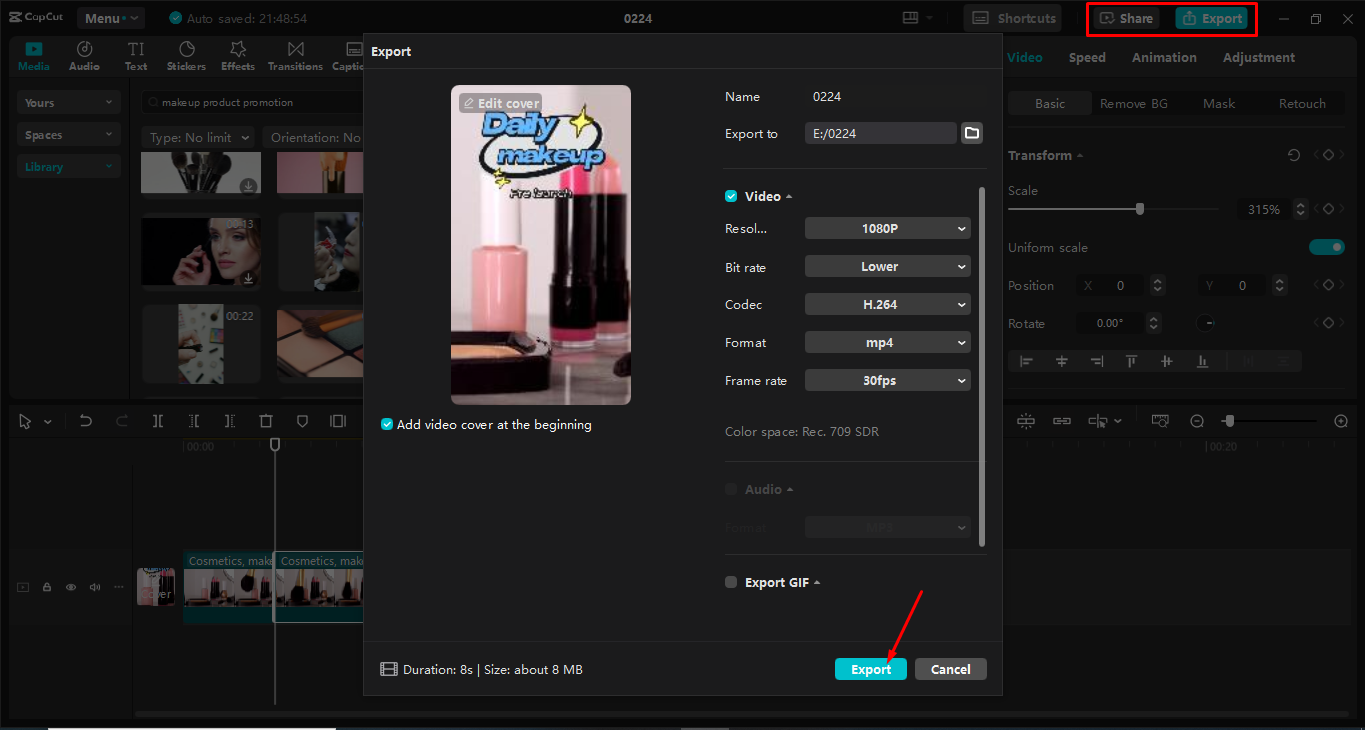The image size is (1365, 730).
Task: Click the Undo icon above the timeline
Action: [x=86, y=421]
